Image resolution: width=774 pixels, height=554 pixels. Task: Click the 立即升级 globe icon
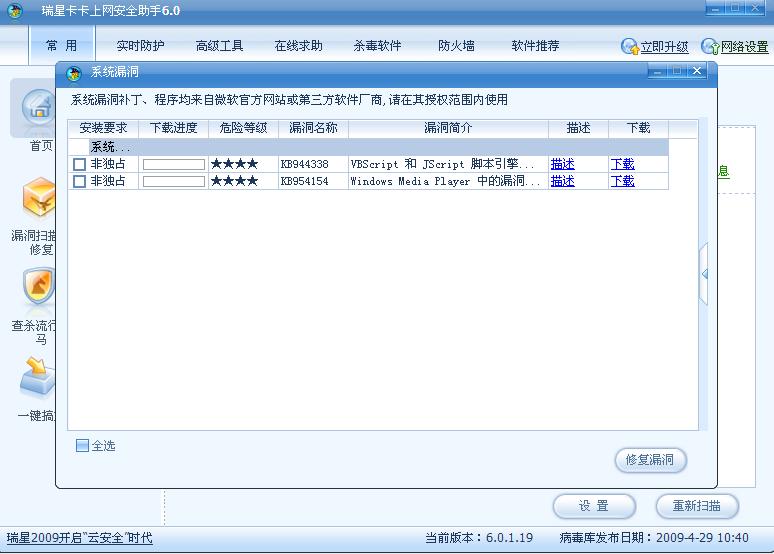click(x=630, y=46)
